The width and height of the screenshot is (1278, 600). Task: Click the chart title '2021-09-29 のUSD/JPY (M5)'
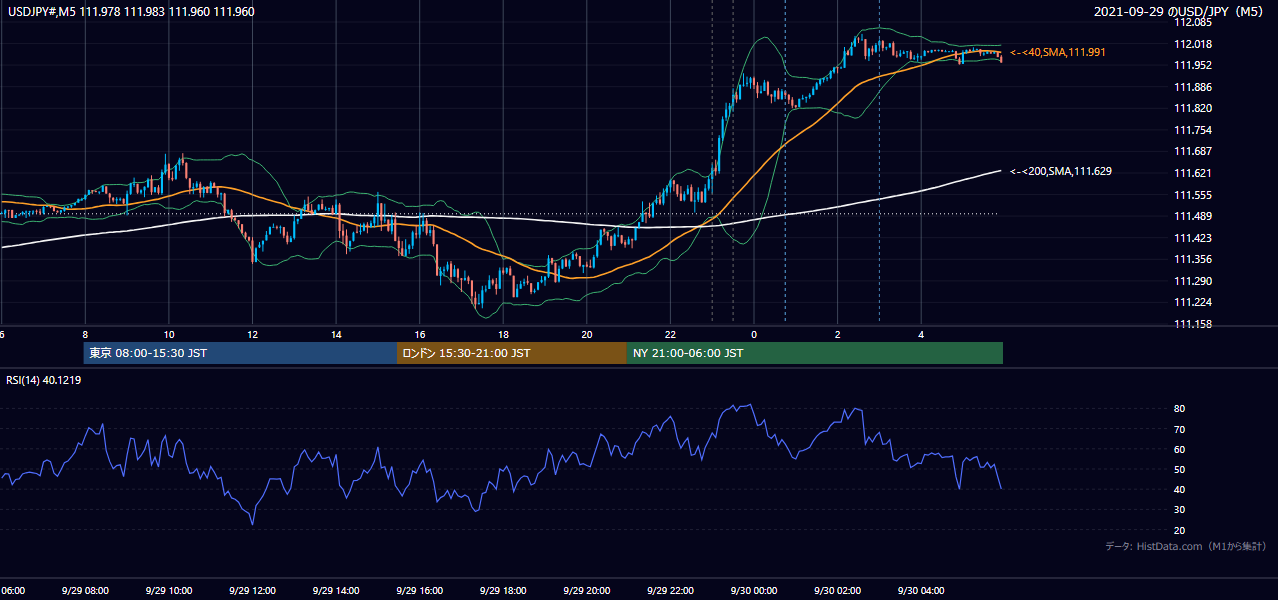click(1180, 12)
